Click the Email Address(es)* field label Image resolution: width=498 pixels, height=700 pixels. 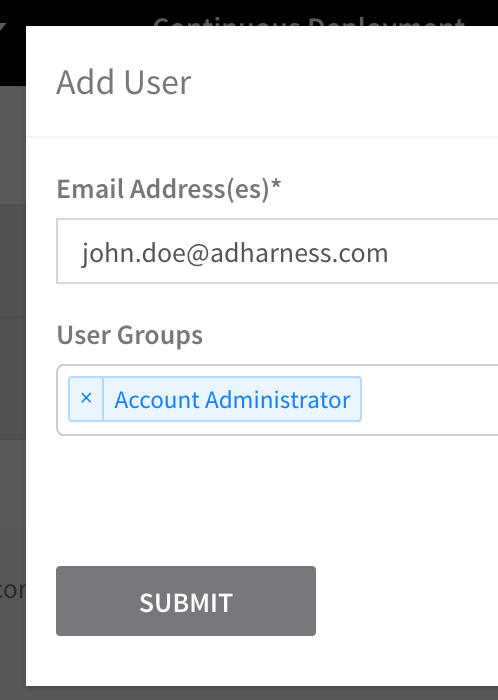point(169,189)
